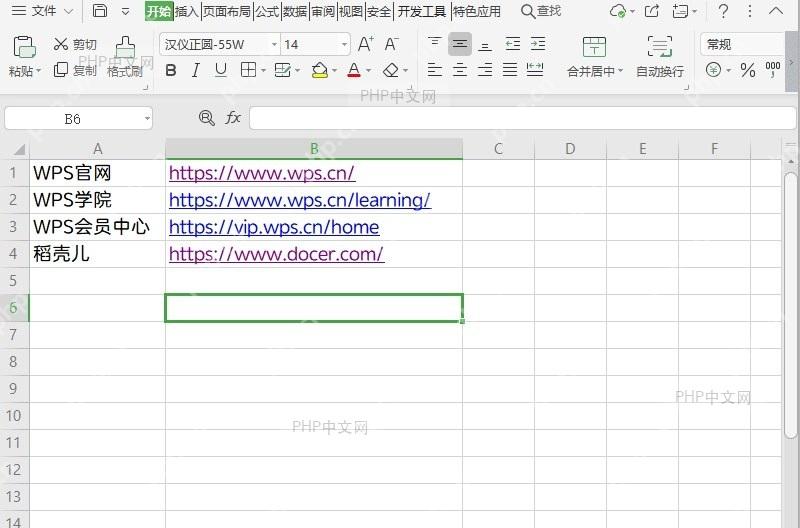Open the 开发工具 tab
Viewport: 800px width, 528px height.
421,11
